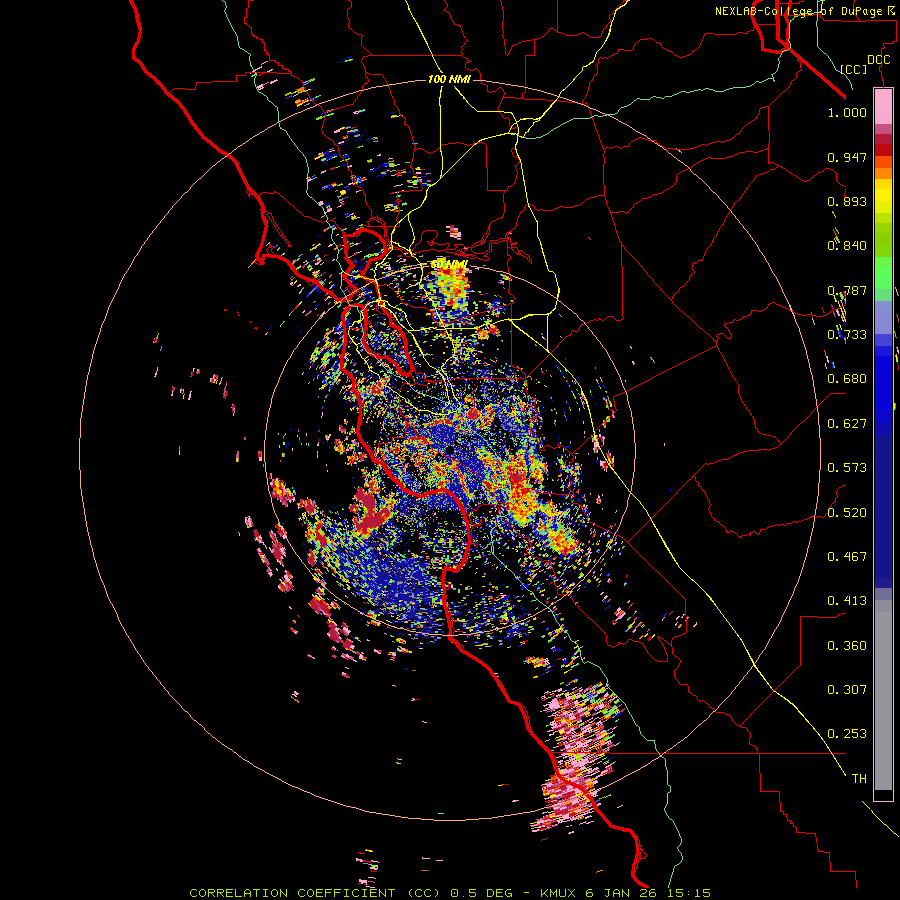
Task: Select the 0.573 legend value
Action: 847,468
